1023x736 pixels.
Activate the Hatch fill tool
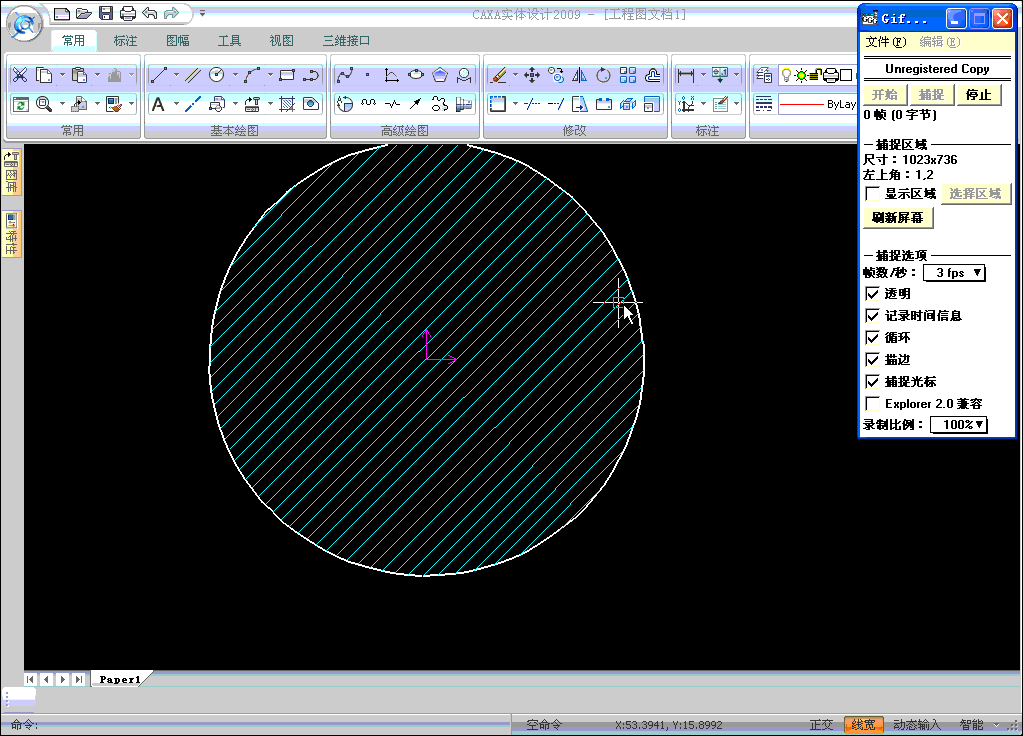tap(287, 104)
